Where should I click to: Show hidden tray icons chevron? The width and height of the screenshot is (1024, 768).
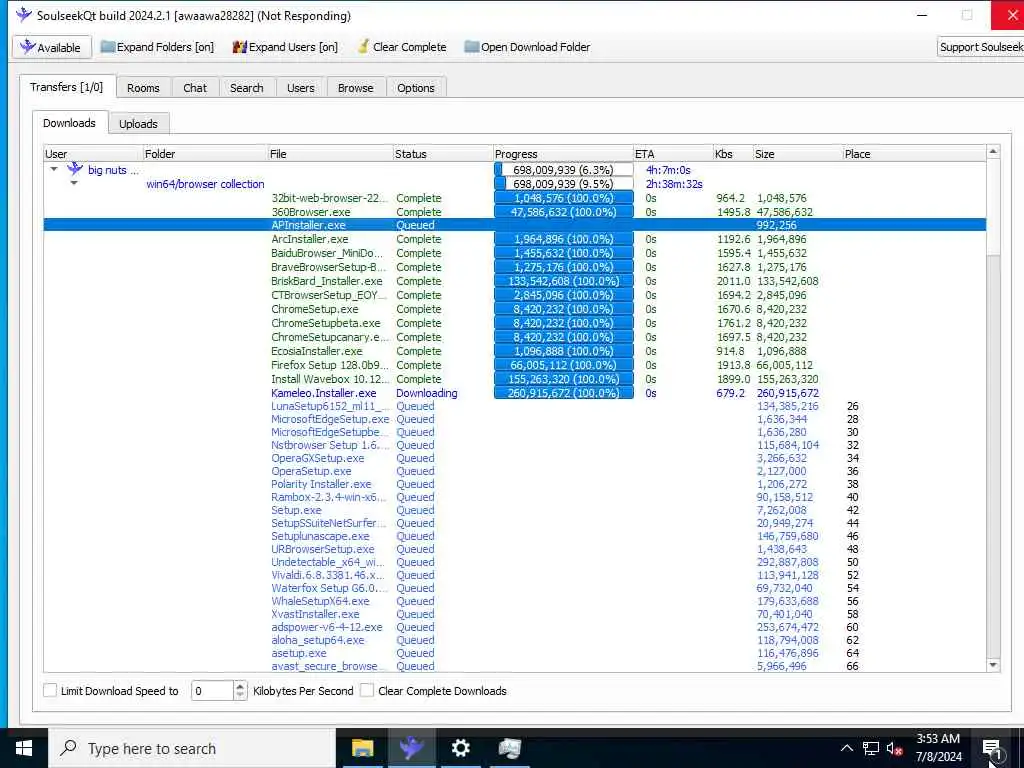click(x=846, y=748)
